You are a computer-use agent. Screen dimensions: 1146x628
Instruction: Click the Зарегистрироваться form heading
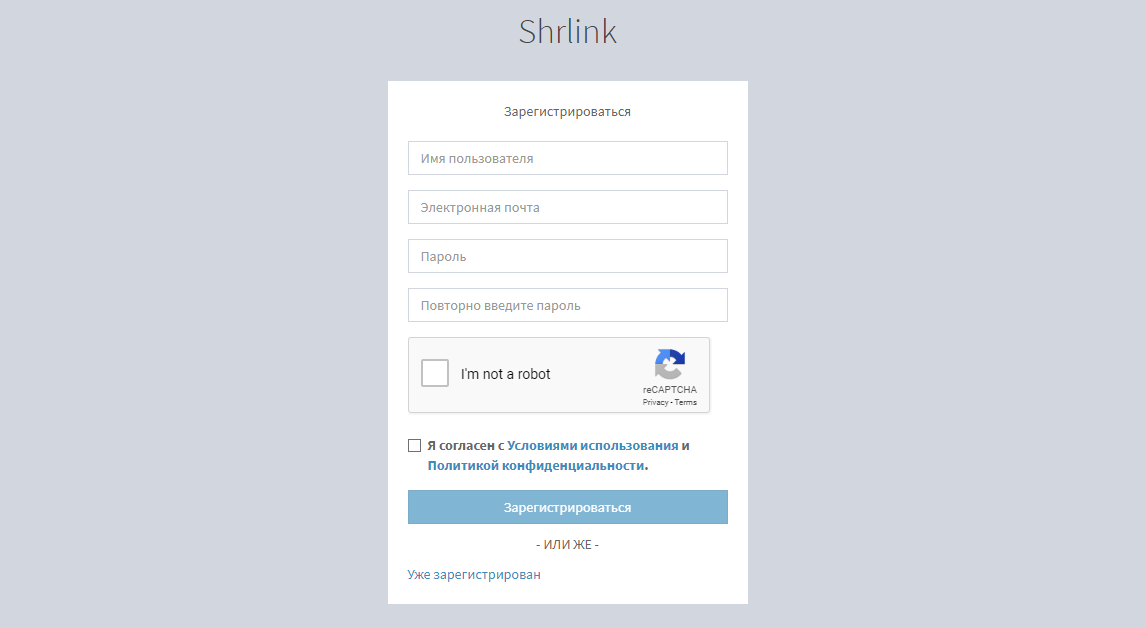pyautogui.click(x=567, y=112)
